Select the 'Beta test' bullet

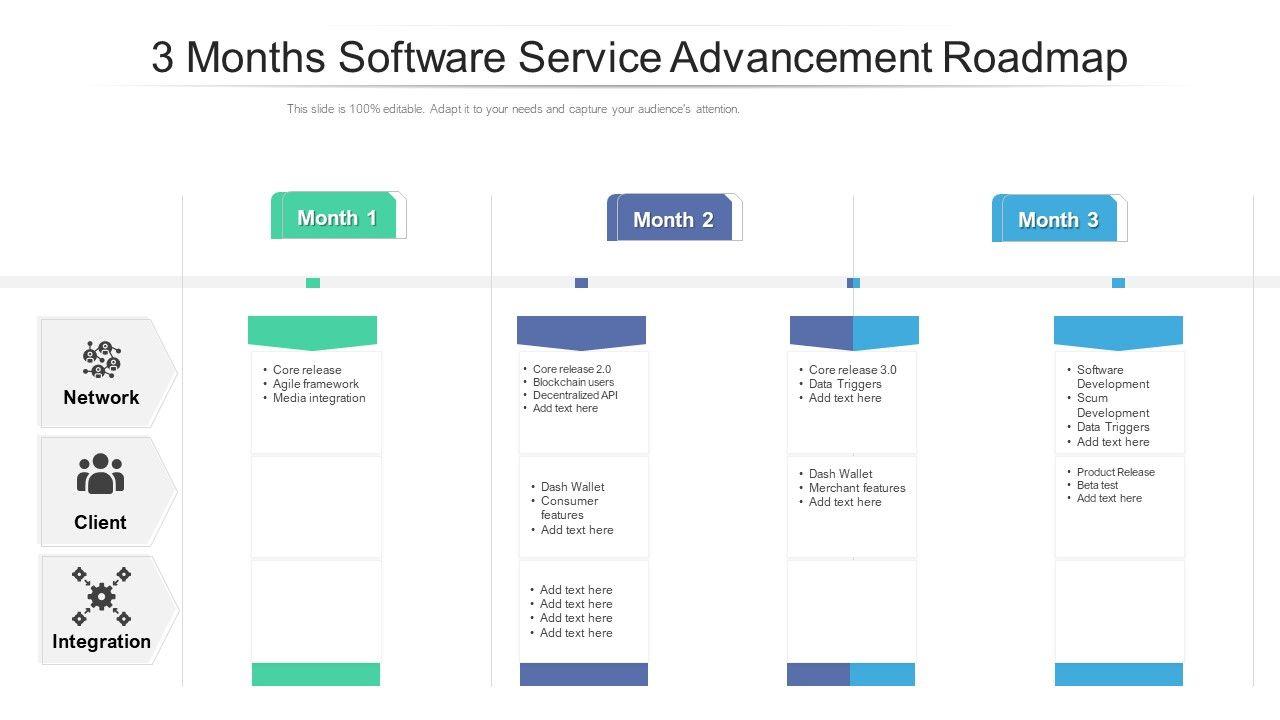pos(1098,485)
